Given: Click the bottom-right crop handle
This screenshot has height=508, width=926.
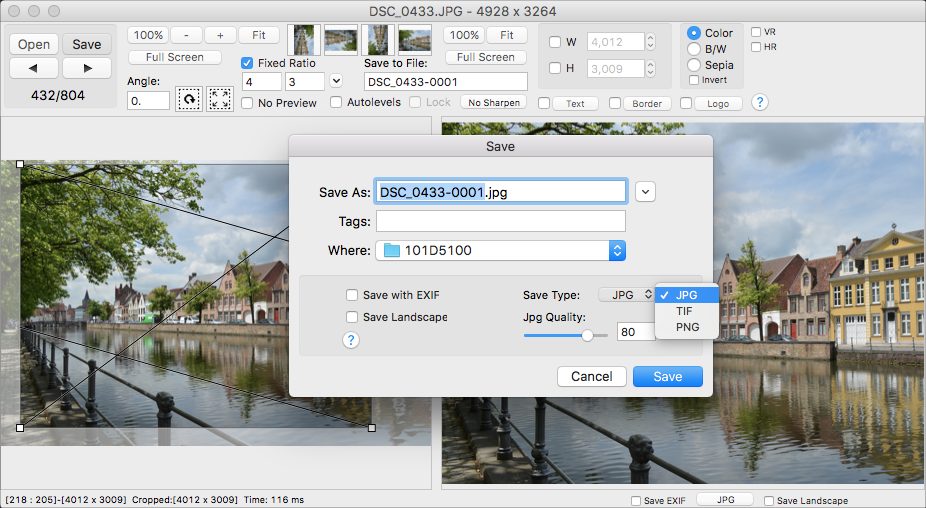Looking at the screenshot, I should (x=371, y=428).
